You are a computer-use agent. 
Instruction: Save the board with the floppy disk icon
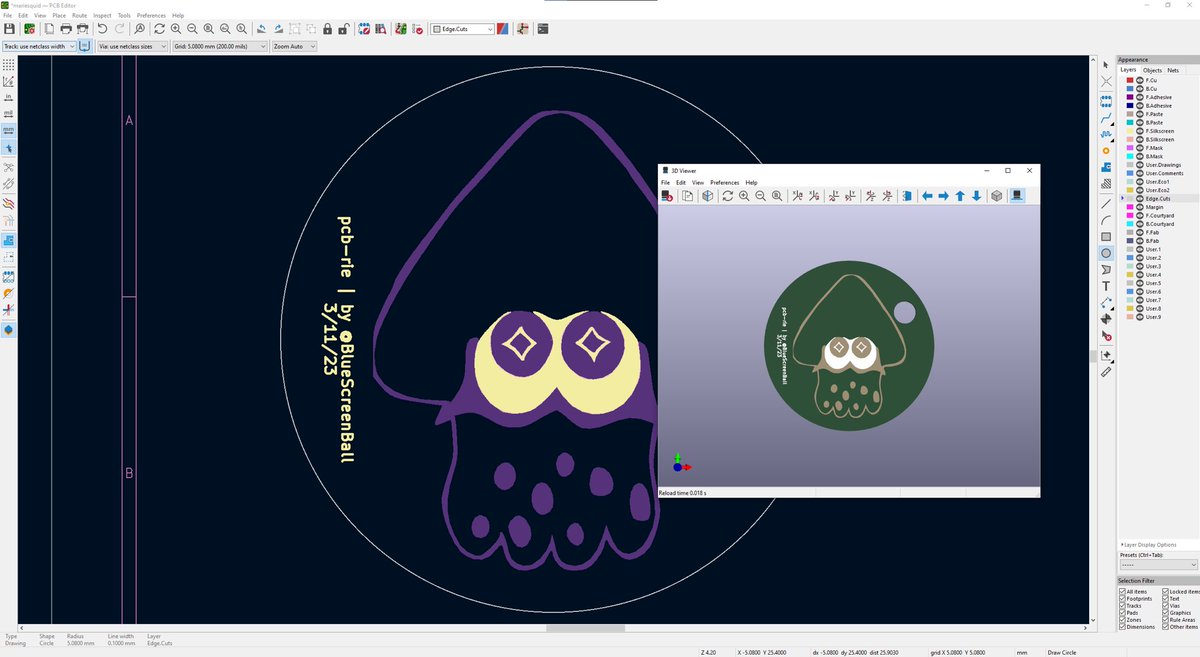[x=9, y=29]
